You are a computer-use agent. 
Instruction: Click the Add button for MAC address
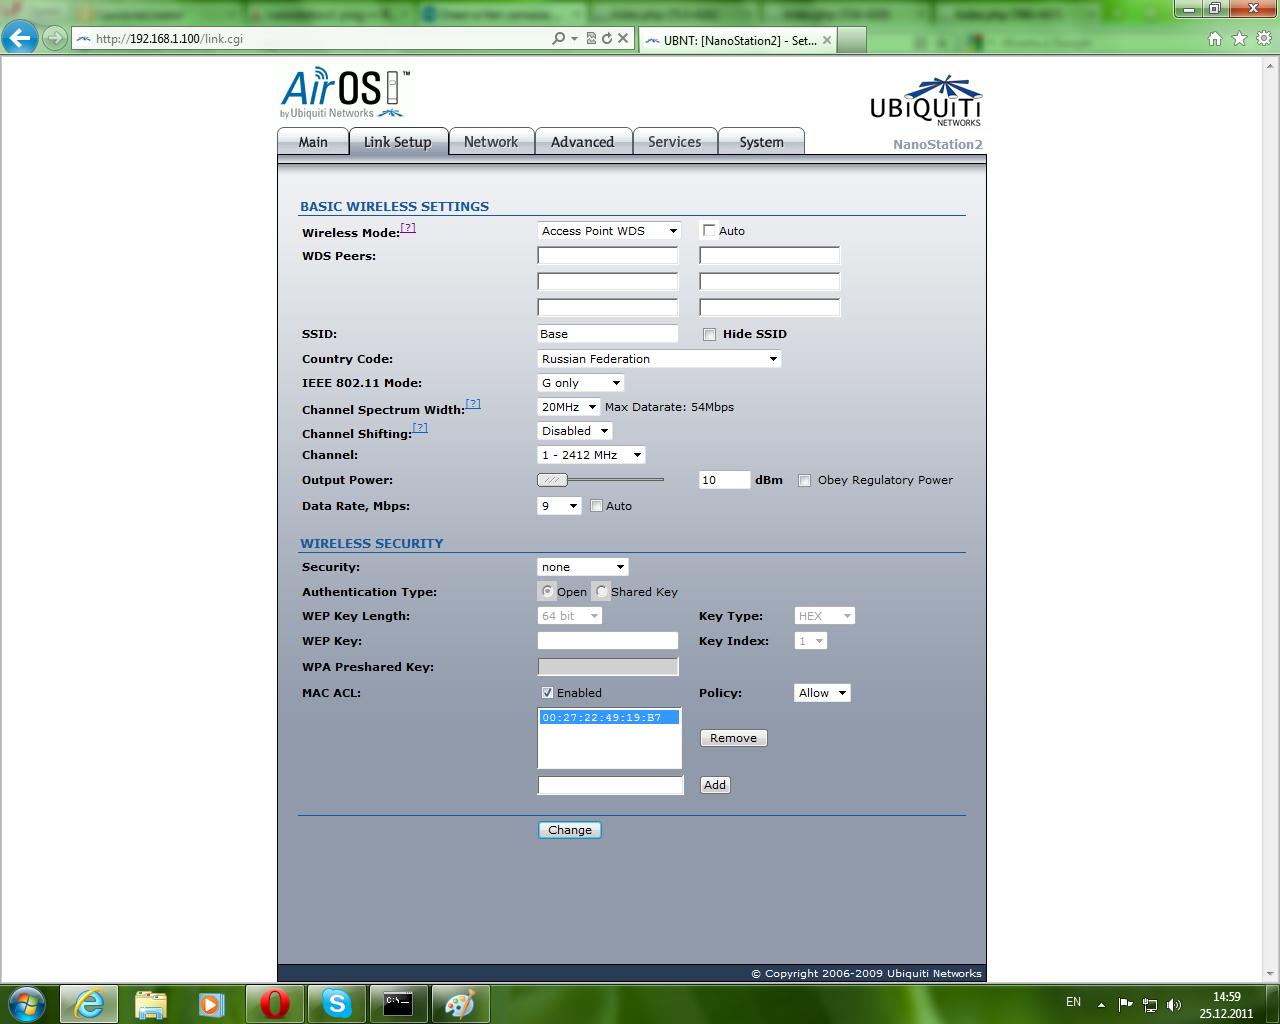coord(715,785)
